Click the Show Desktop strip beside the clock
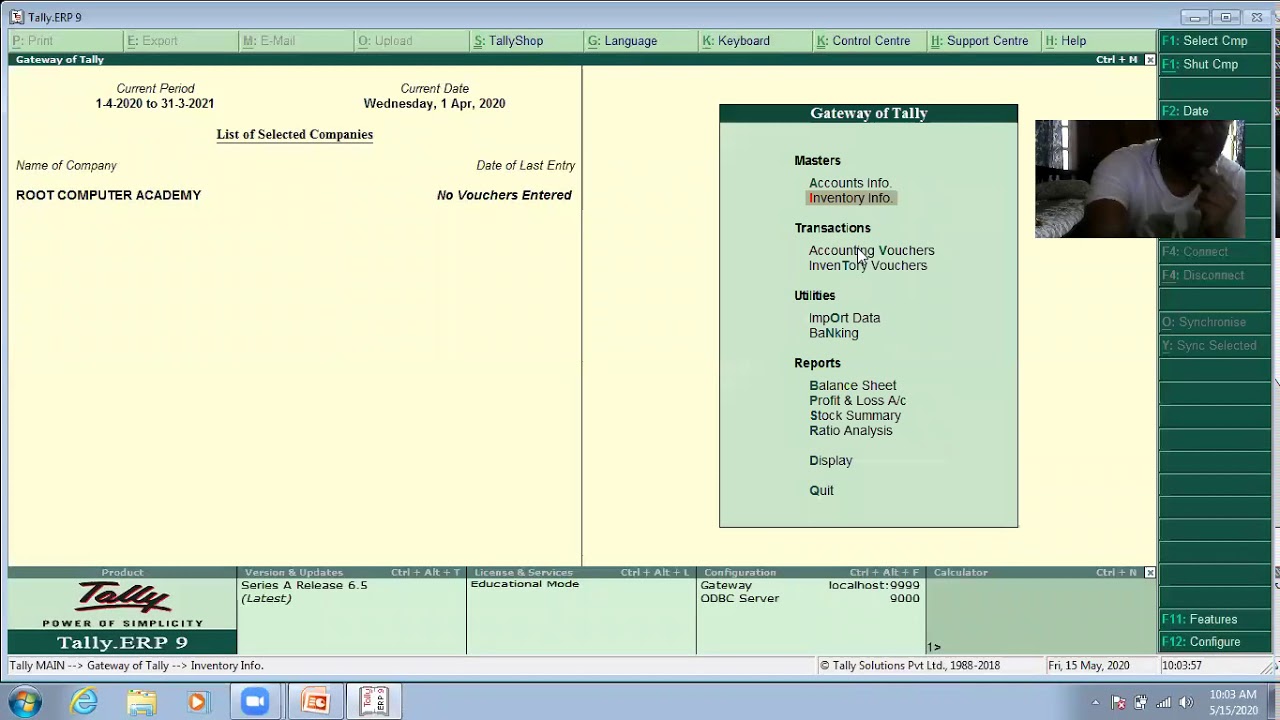The height and width of the screenshot is (720, 1280). point(1274,702)
